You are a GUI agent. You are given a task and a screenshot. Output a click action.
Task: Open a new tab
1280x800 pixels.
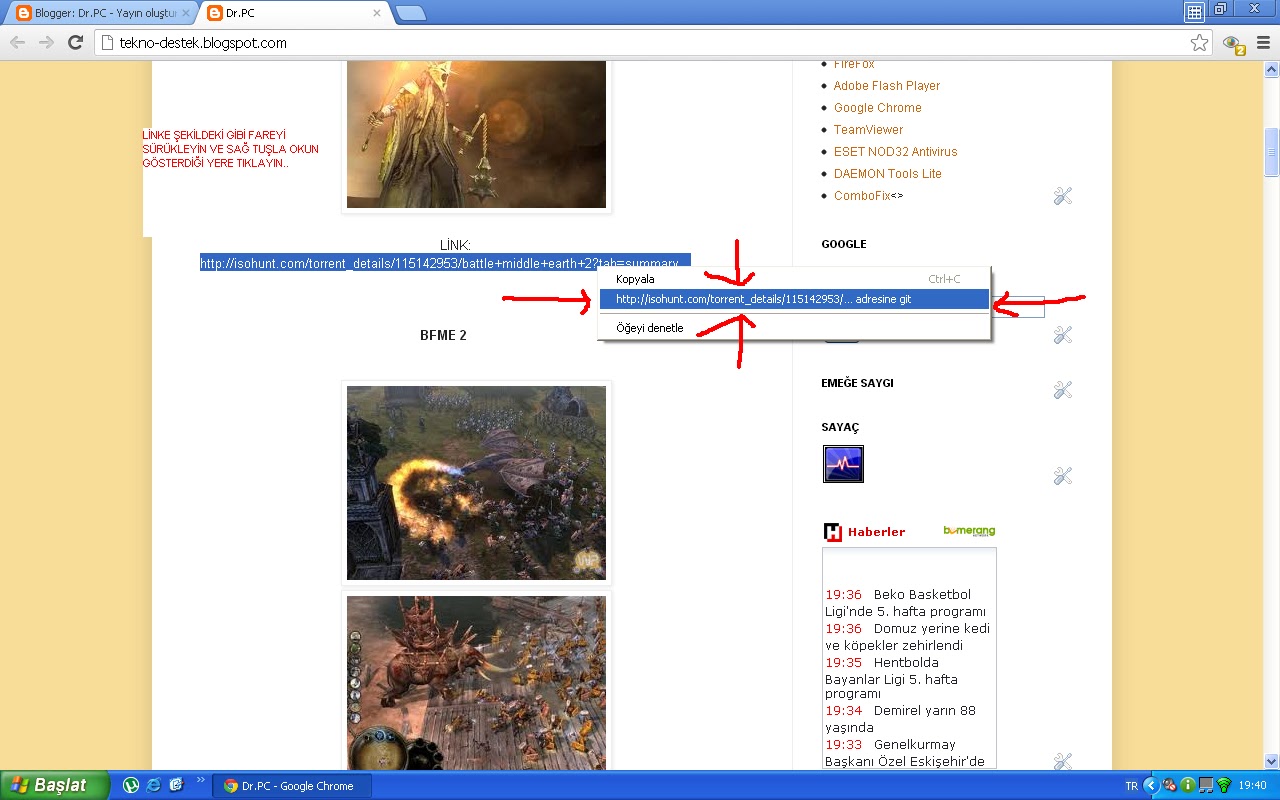(x=410, y=13)
